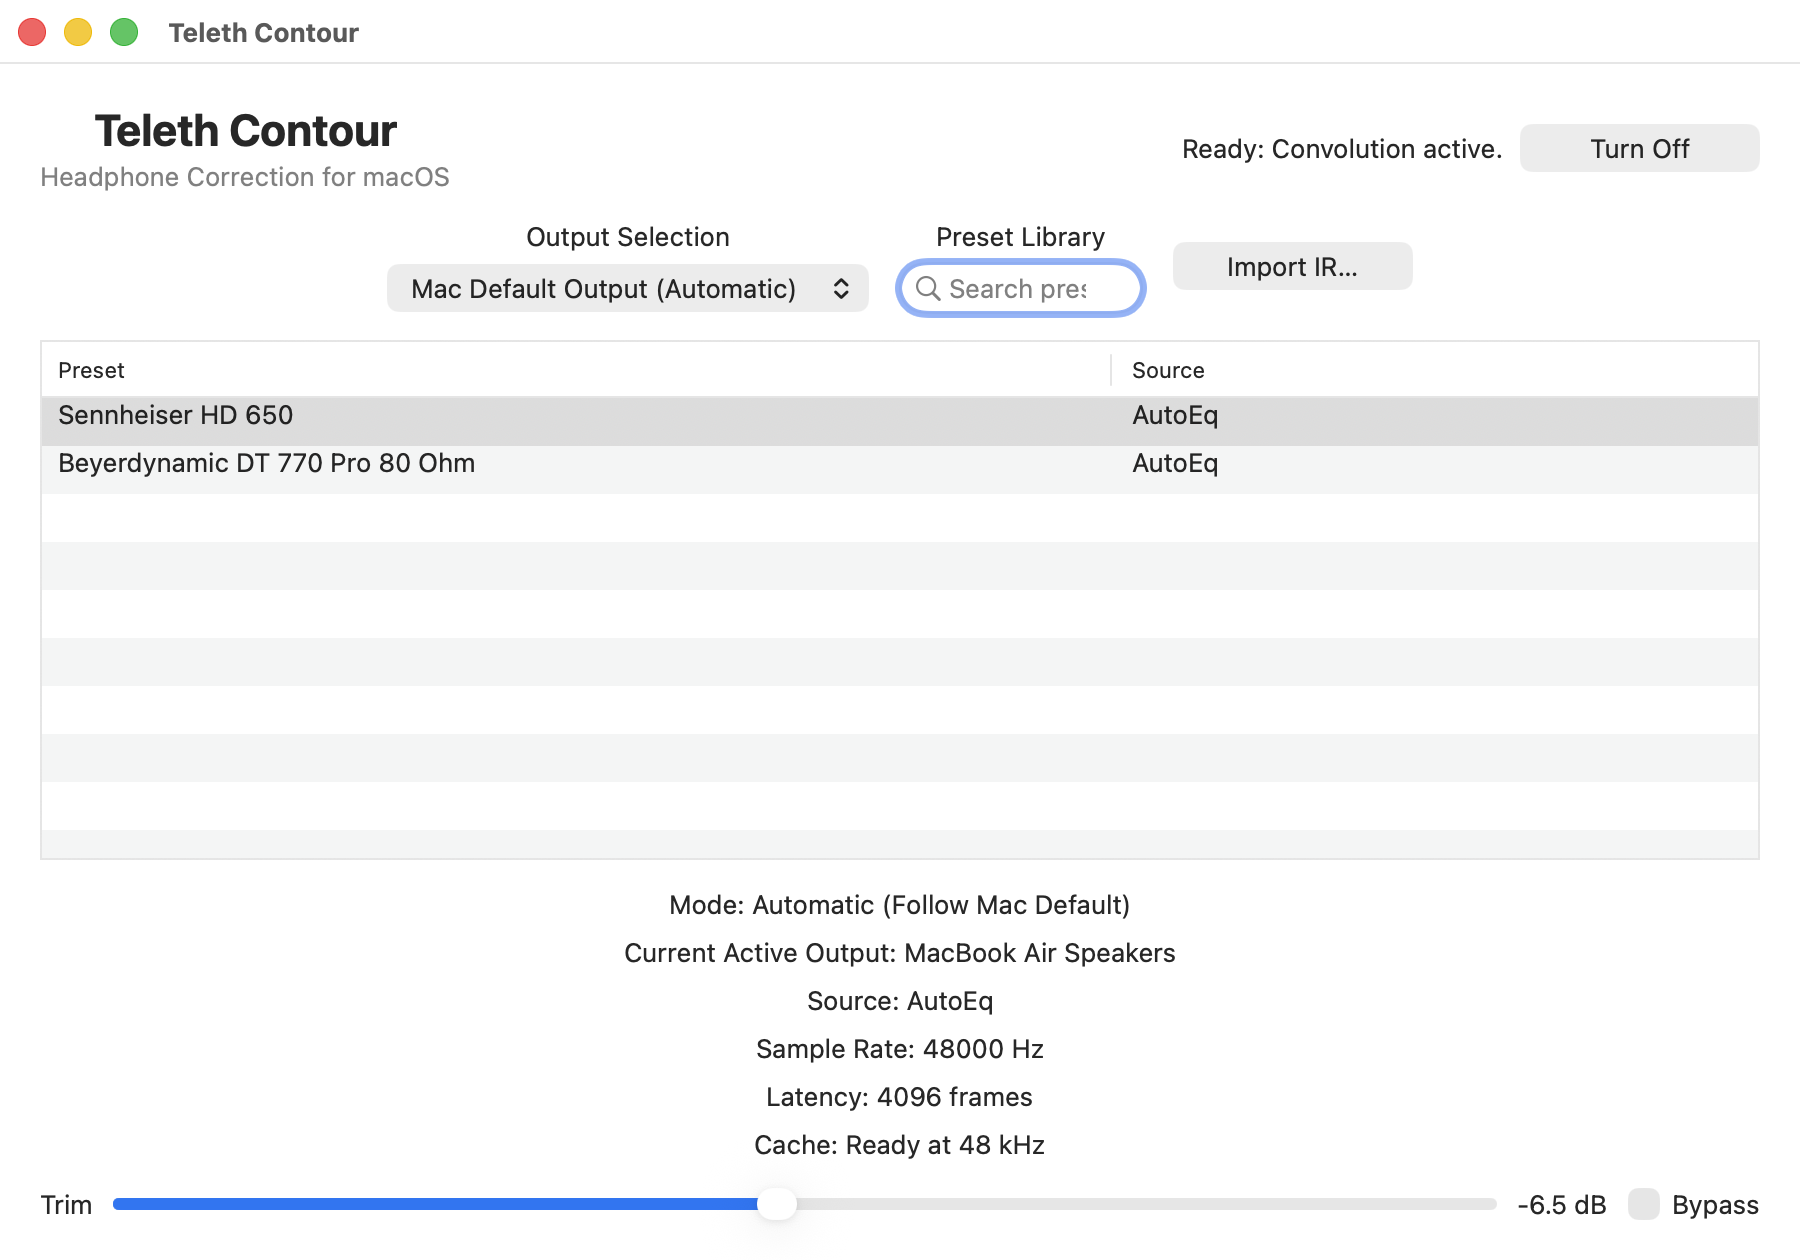
Task: Uncheck Bypass next to the trim readout
Action: click(1645, 1205)
